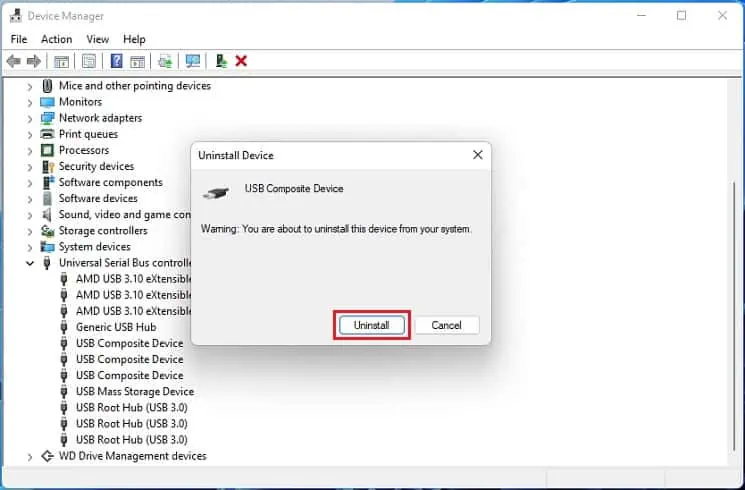This screenshot has height=490, width=745.
Task: Expand the Security devices node
Action: pyautogui.click(x=30, y=167)
